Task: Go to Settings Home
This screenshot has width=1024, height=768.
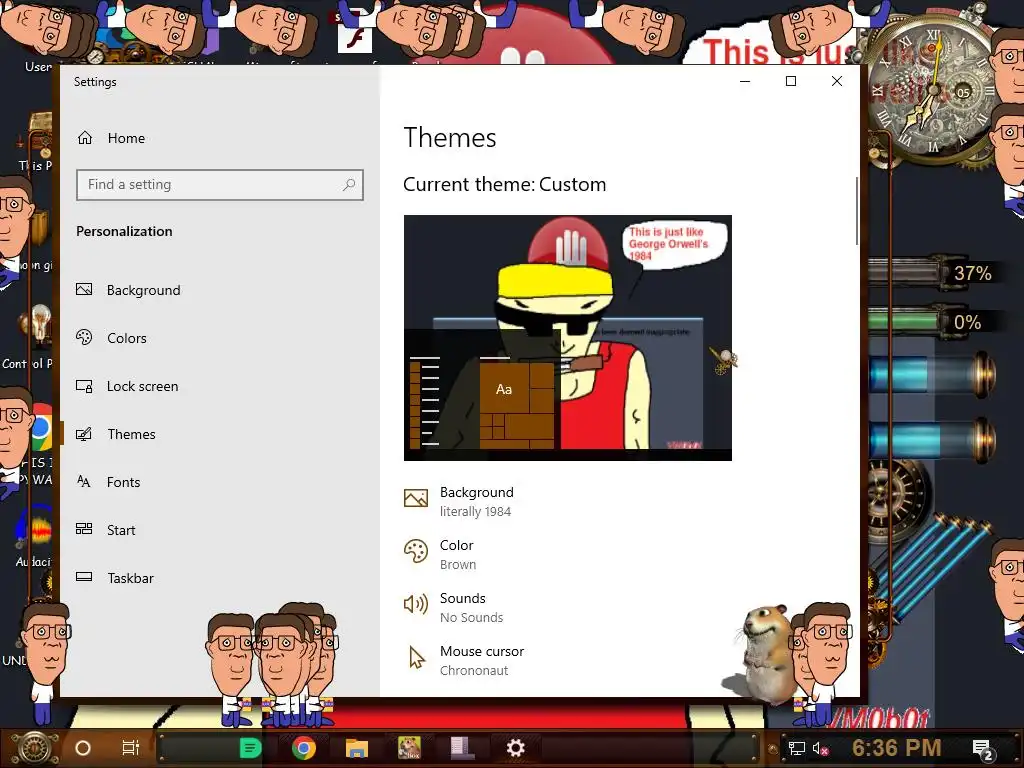Action: point(111,138)
